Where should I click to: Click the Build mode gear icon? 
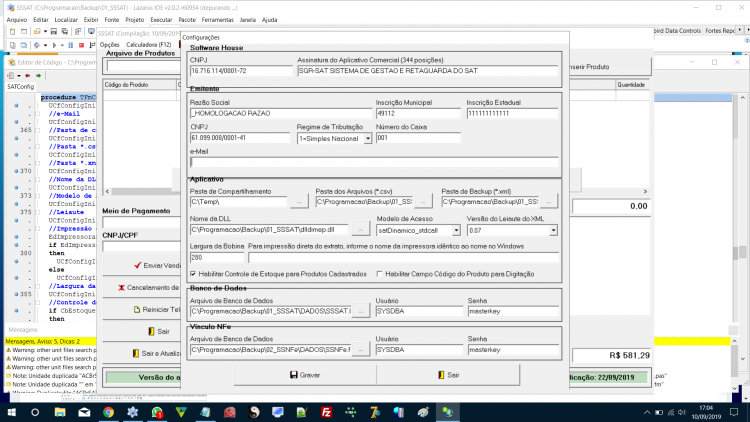point(37,45)
